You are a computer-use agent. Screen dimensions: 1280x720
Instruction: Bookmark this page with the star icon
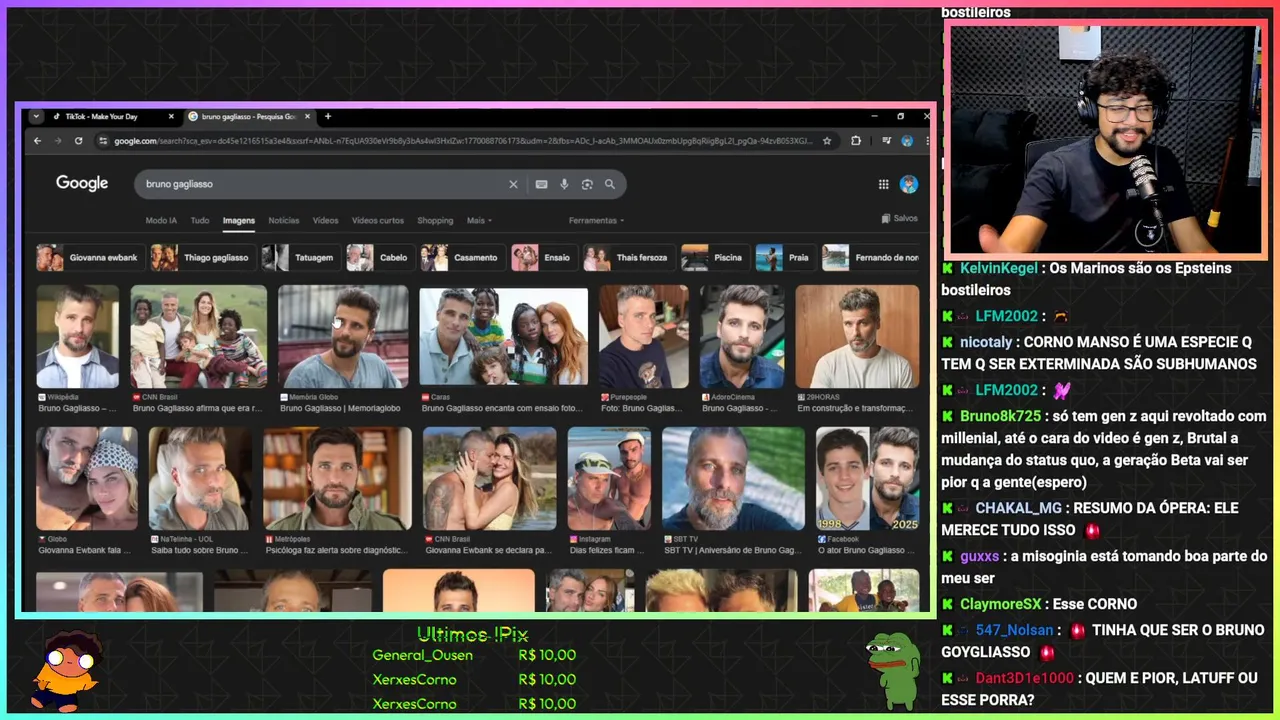(x=827, y=141)
